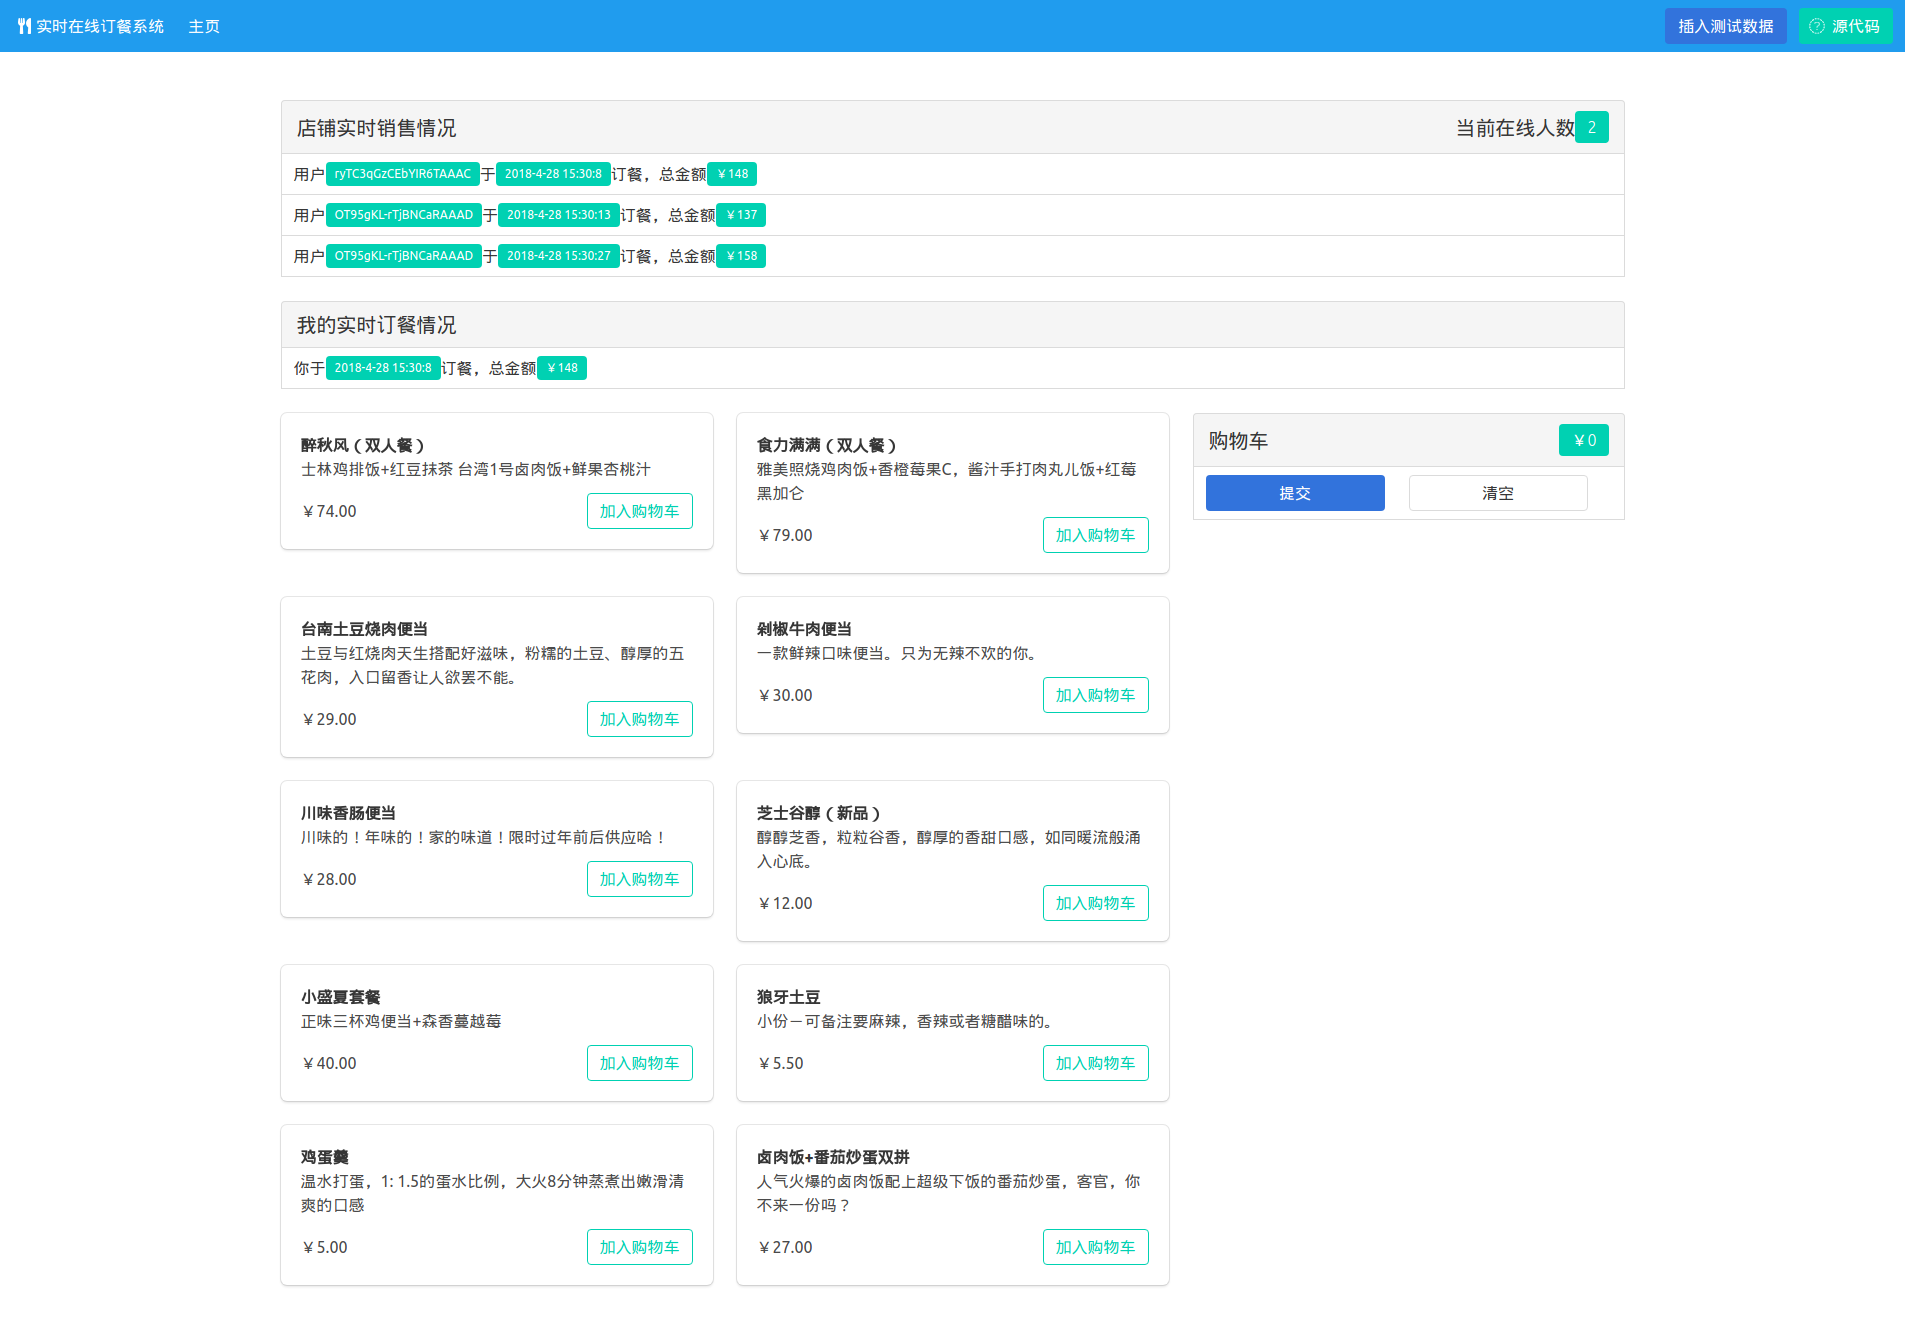The image size is (1905, 1333).
Task: Click the ¥5.50 price
Action: (x=780, y=1063)
